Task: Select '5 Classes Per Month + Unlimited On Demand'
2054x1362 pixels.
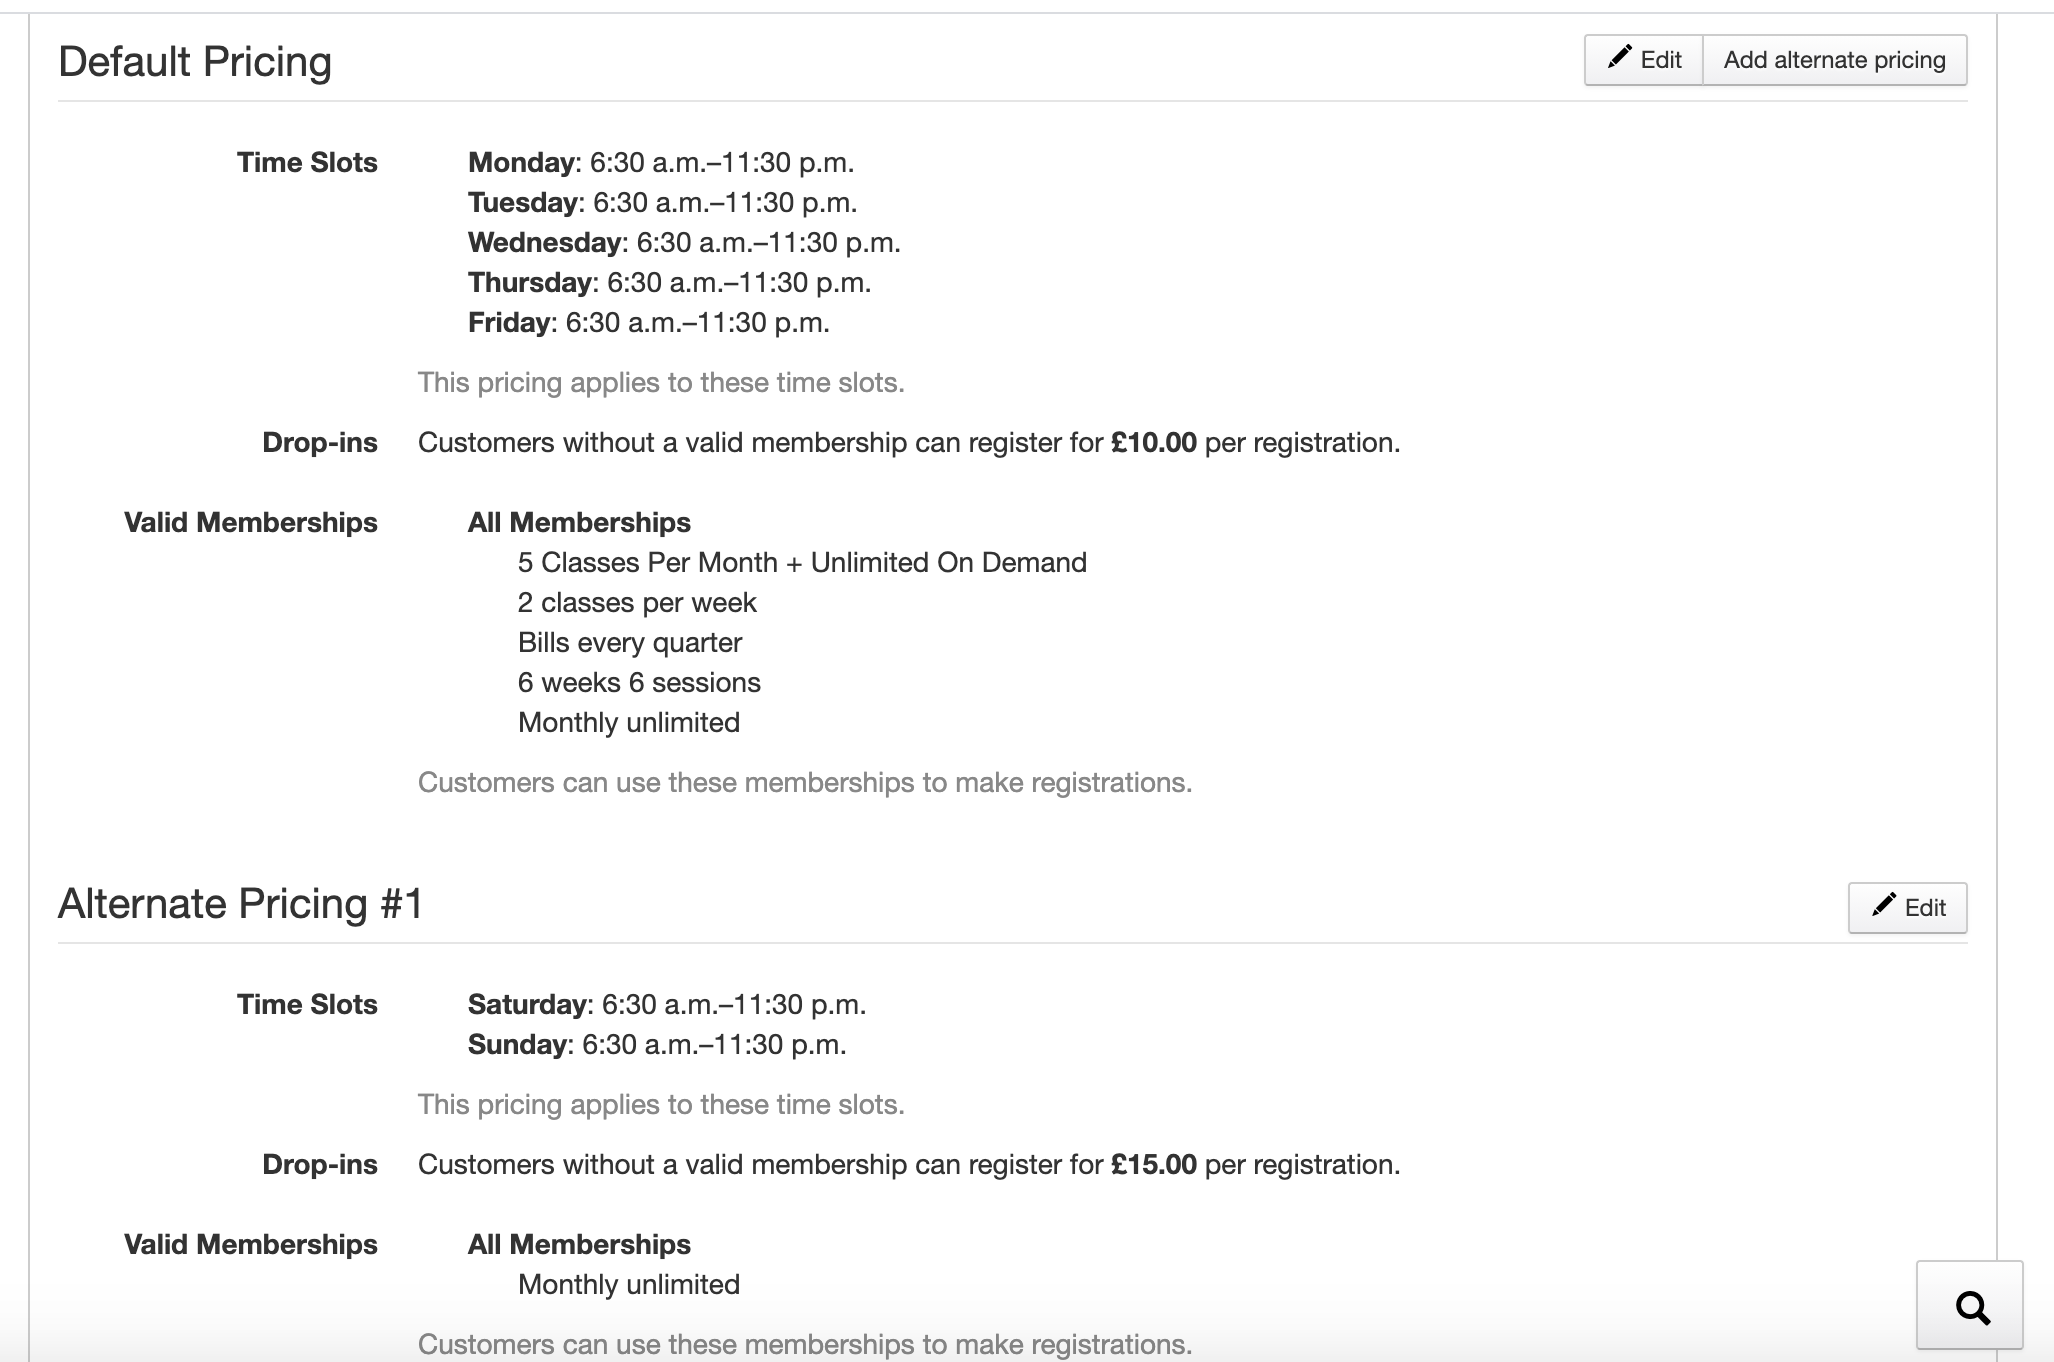Action: click(x=801, y=563)
